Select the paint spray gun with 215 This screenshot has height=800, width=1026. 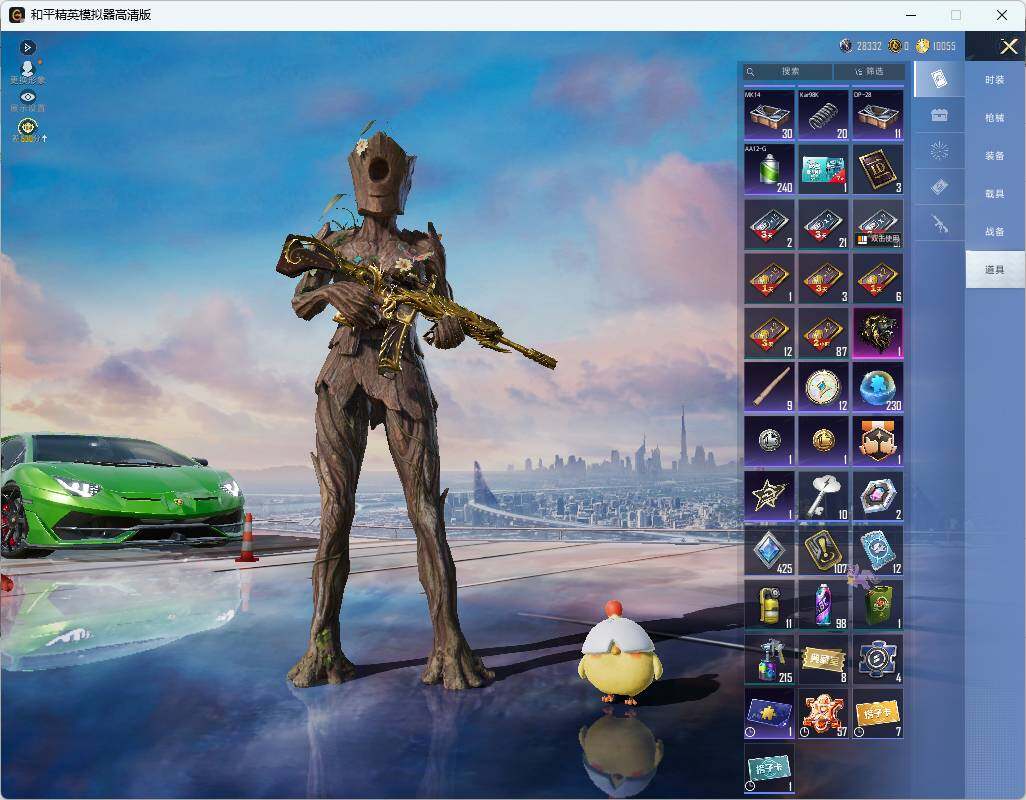coord(770,660)
